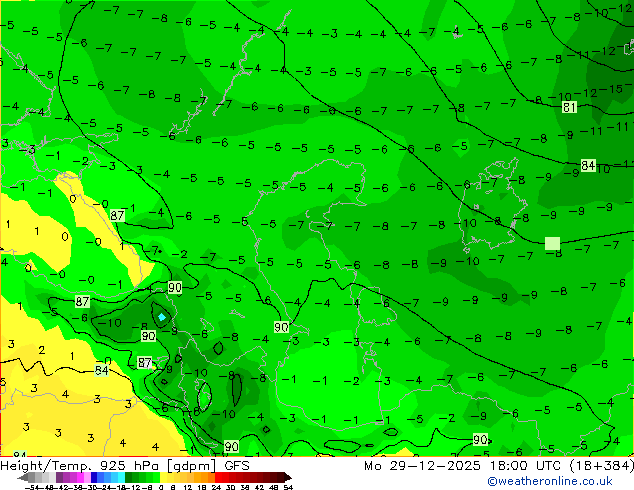Image resolution: width=634 pixels, height=490 pixels.
Task: Click the 81 height contour label
Action: click(569, 107)
